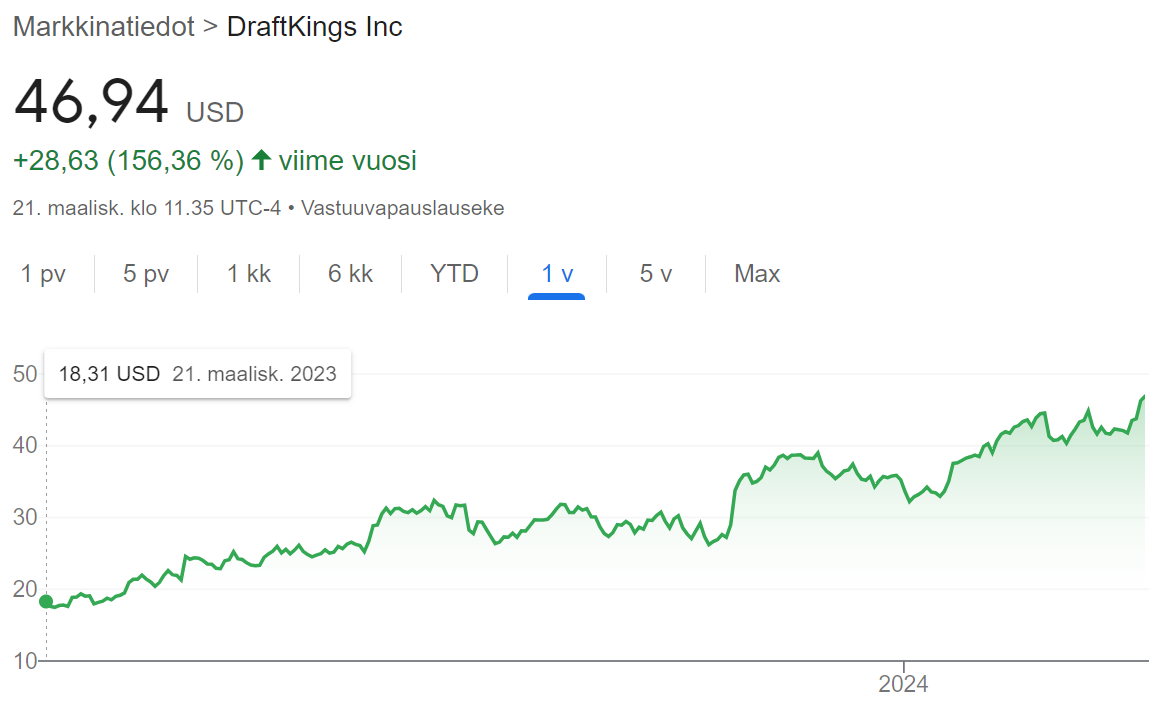
Task: Switch to the 5 pv range tab
Action: (x=146, y=273)
